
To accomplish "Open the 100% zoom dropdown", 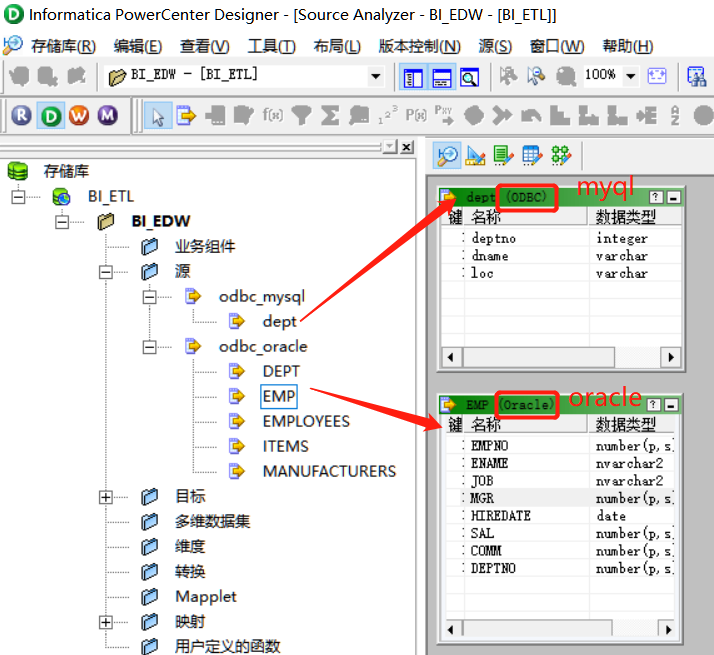I will (631, 76).
